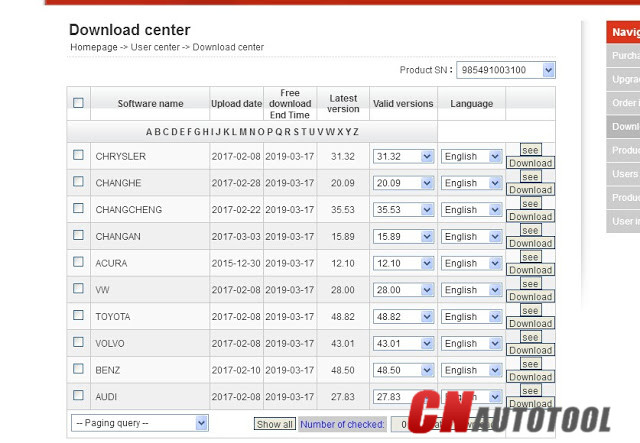The width and height of the screenshot is (640, 443).
Task: Expand BENZ version dropdown 48.50
Action: 403,370
